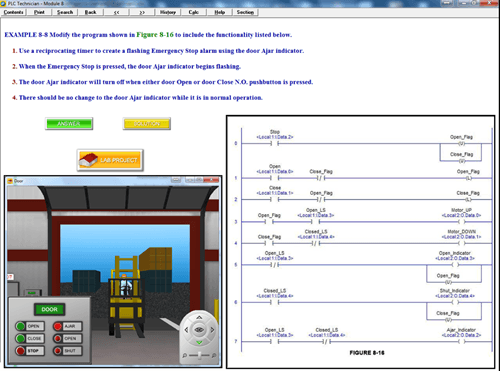Click the red OPEN indicator lamp

pyautogui.click(x=58, y=338)
